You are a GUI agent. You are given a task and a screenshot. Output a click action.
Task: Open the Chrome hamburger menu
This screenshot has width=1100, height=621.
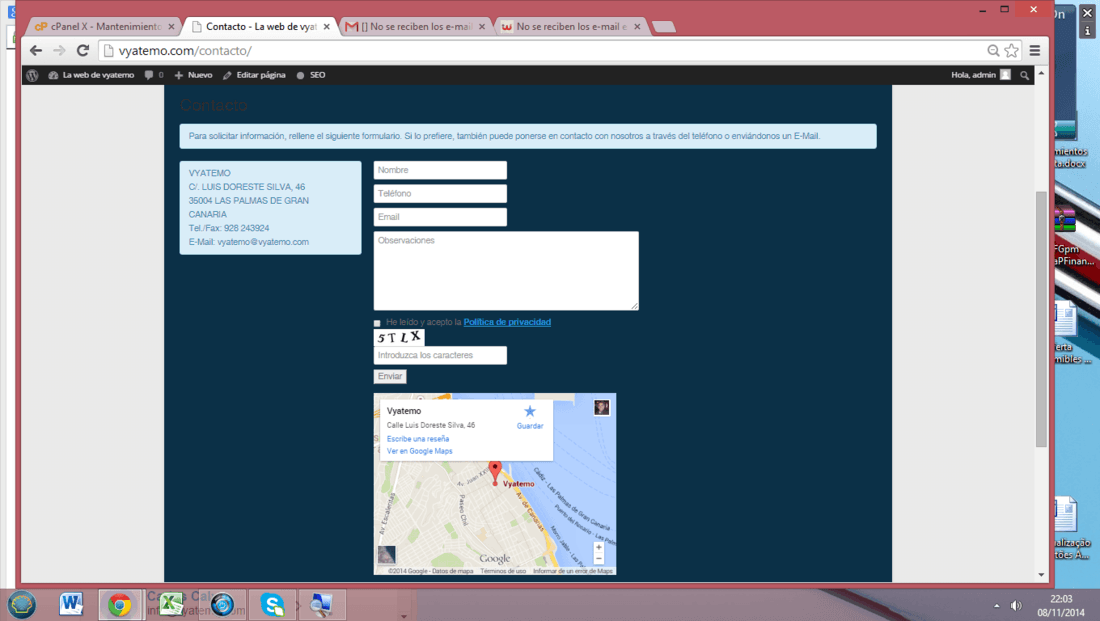pyautogui.click(x=1035, y=51)
